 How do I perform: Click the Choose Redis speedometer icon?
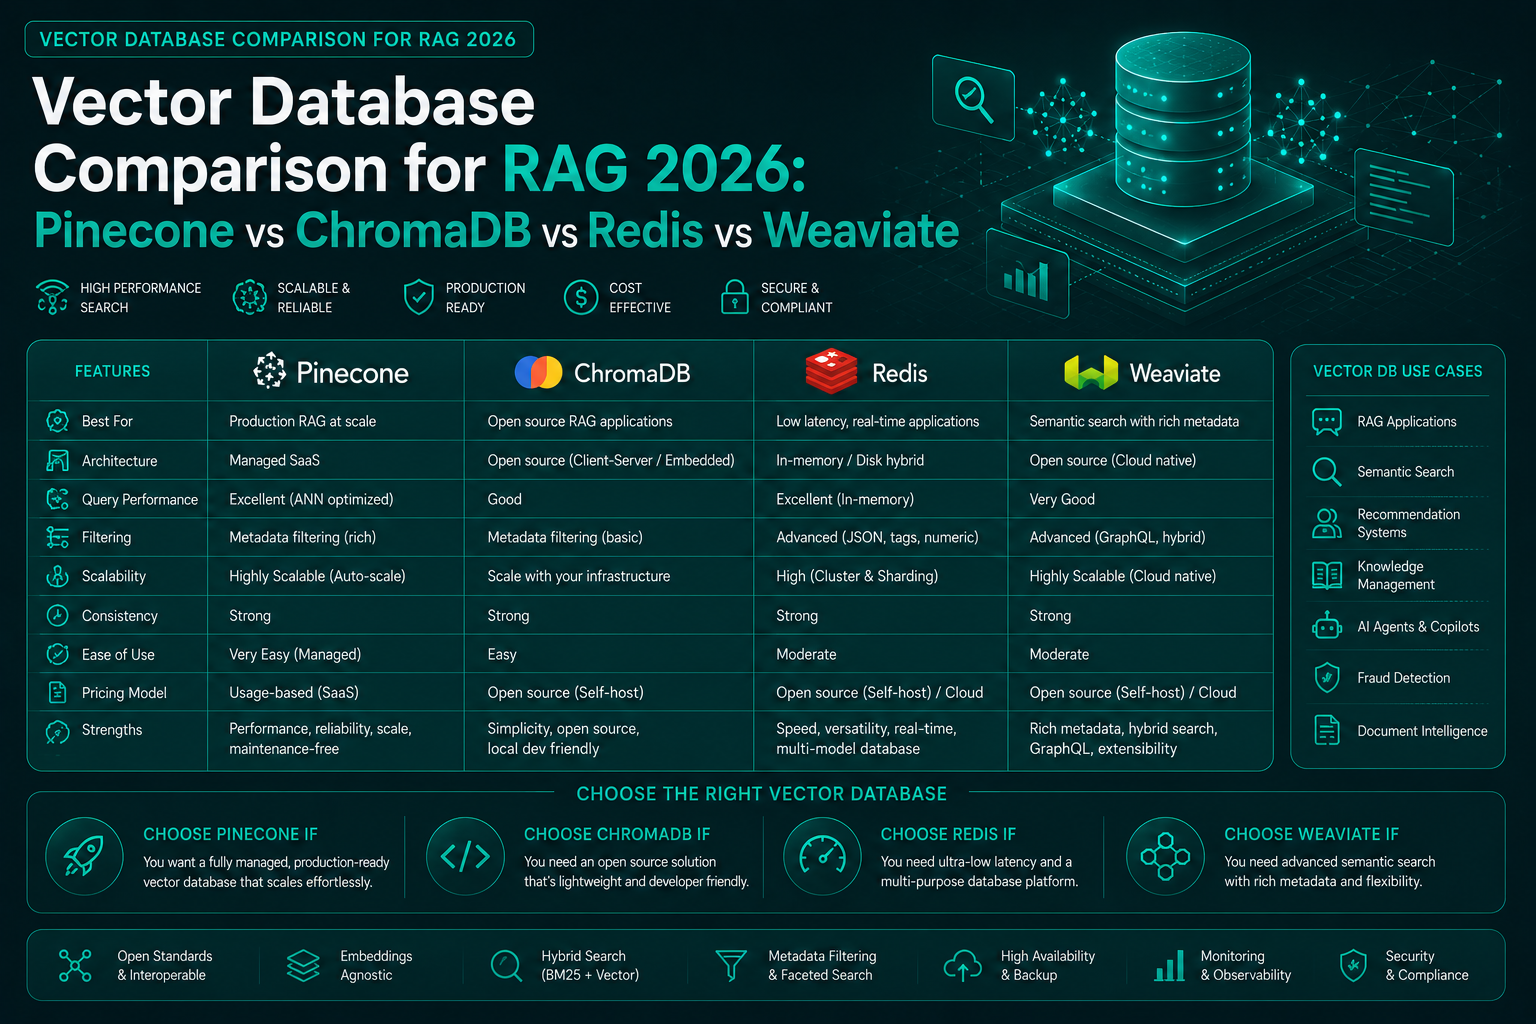click(822, 856)
